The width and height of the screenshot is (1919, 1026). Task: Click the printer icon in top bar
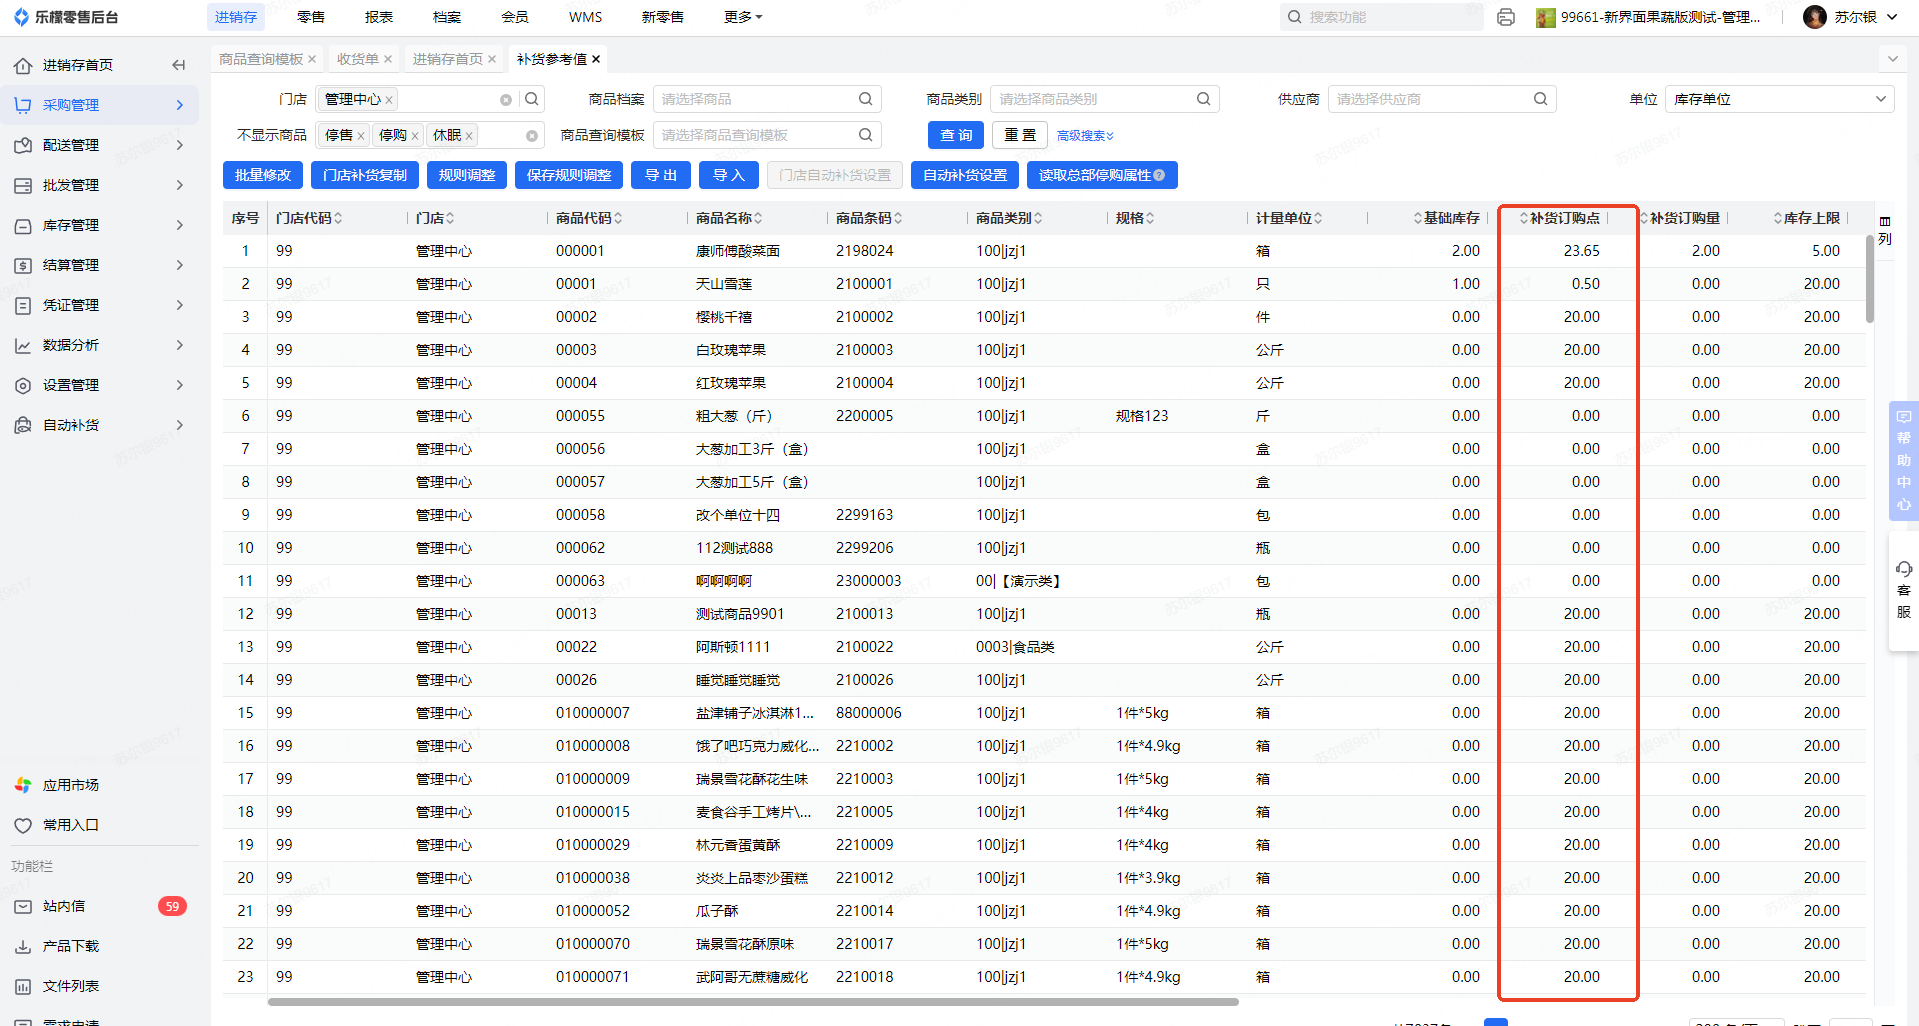(x=1506, y=17)
